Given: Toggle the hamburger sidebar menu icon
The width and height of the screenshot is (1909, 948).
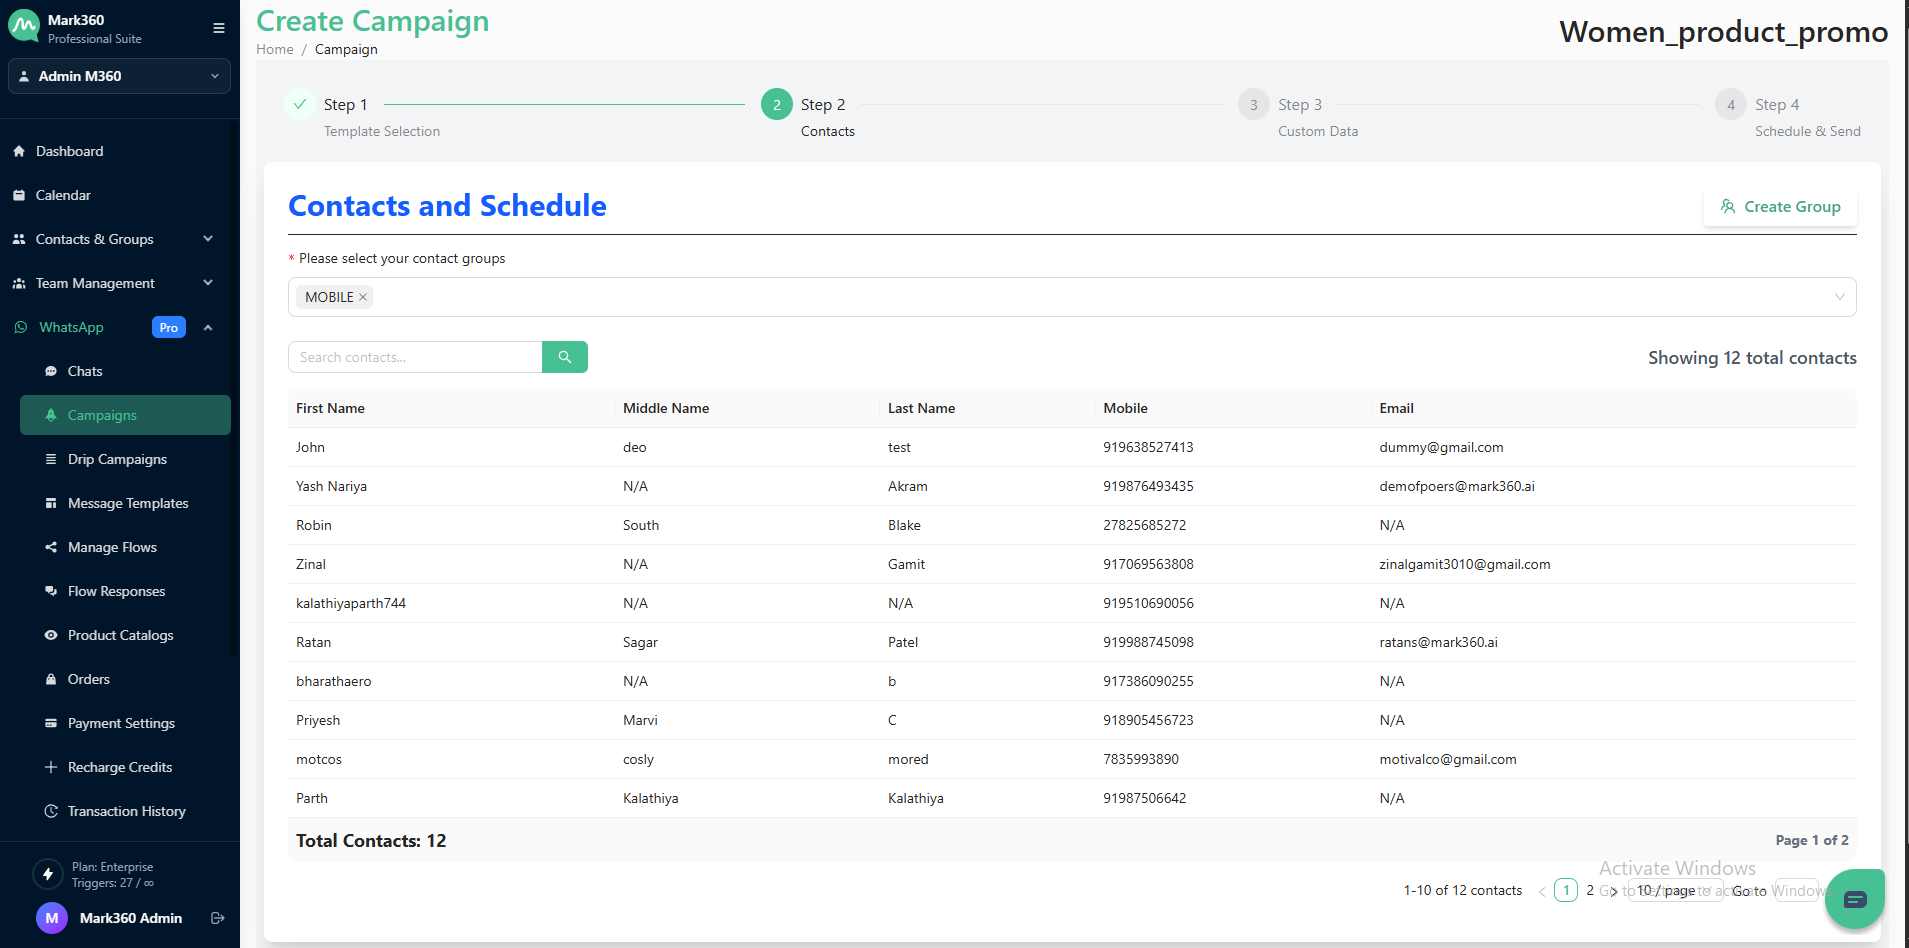Looking at the screenshot, I should click(219, 28).
